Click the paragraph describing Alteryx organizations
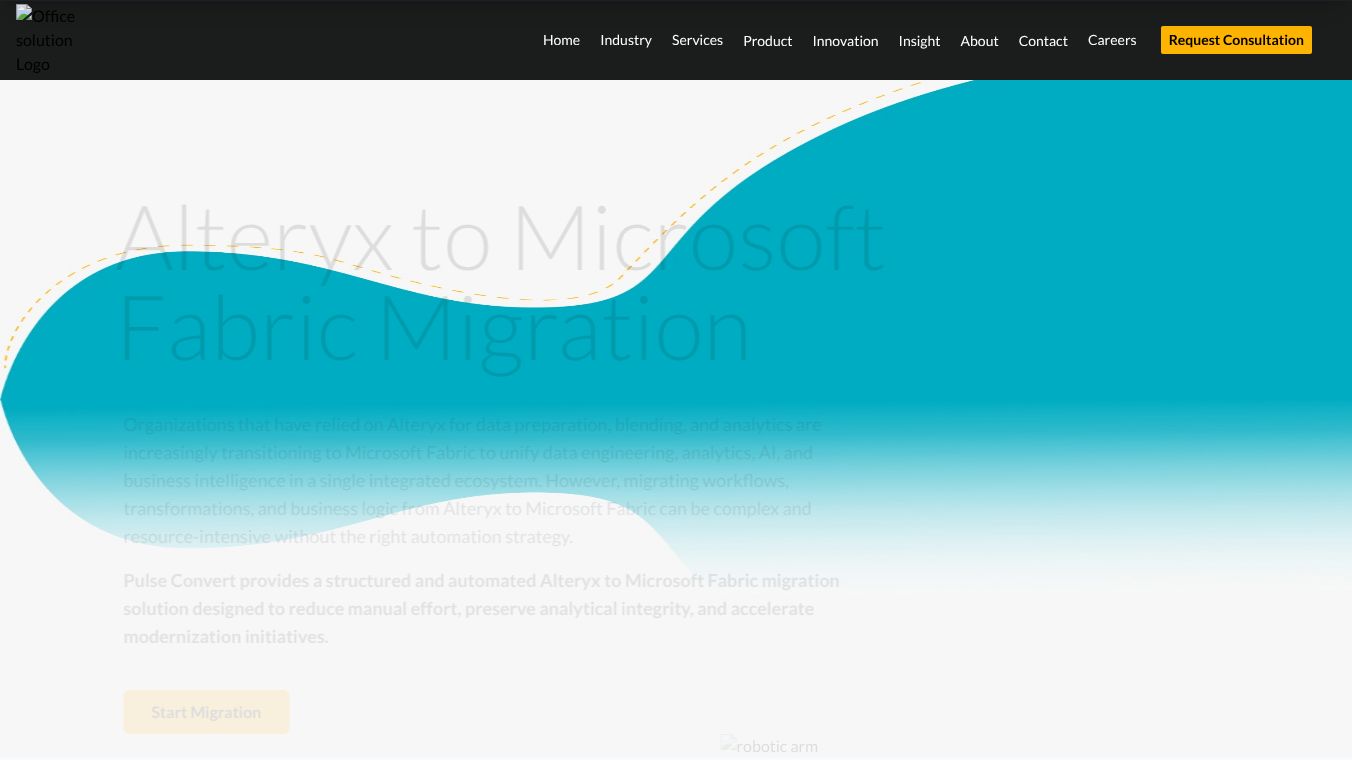This screenshot has height=760, width=1352. [x=472, y=480]
